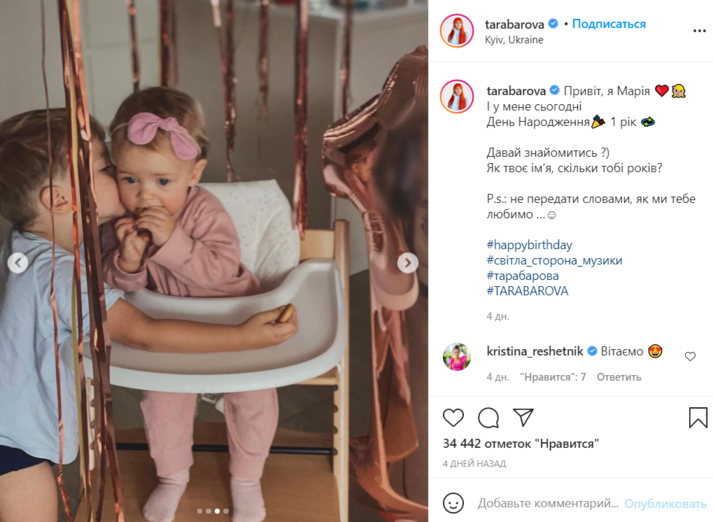Publish comment with Опубликовать button
Screen dimensions: 713x522
(x=665, y=503)
